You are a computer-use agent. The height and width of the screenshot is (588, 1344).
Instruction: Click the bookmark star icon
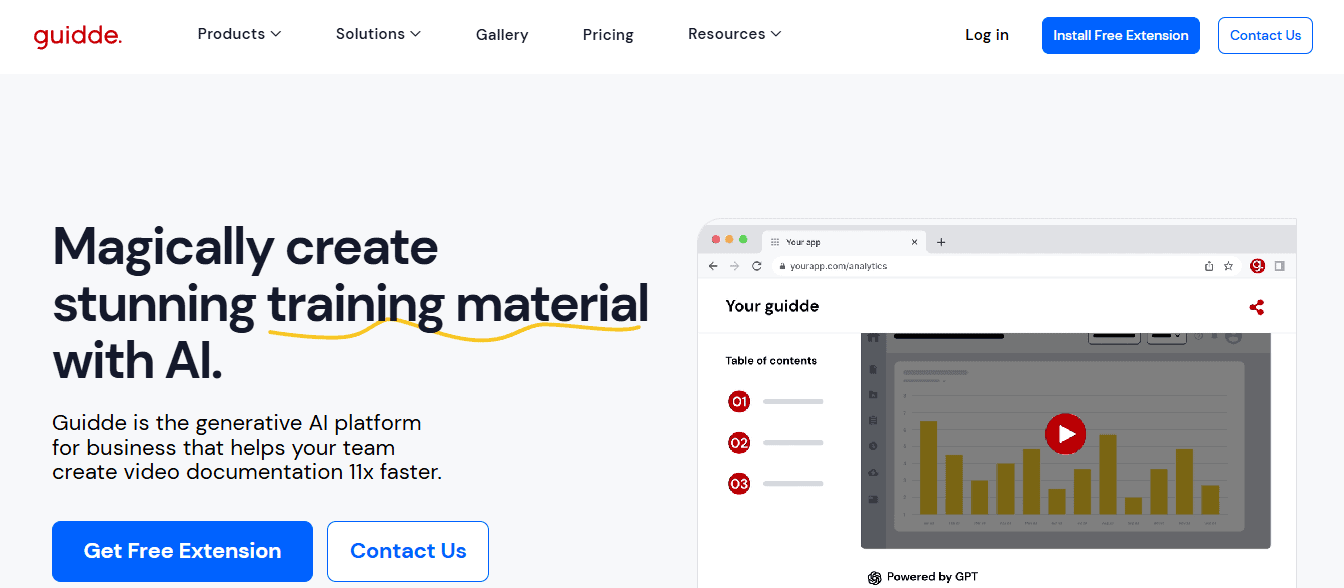click(1228, 266)
